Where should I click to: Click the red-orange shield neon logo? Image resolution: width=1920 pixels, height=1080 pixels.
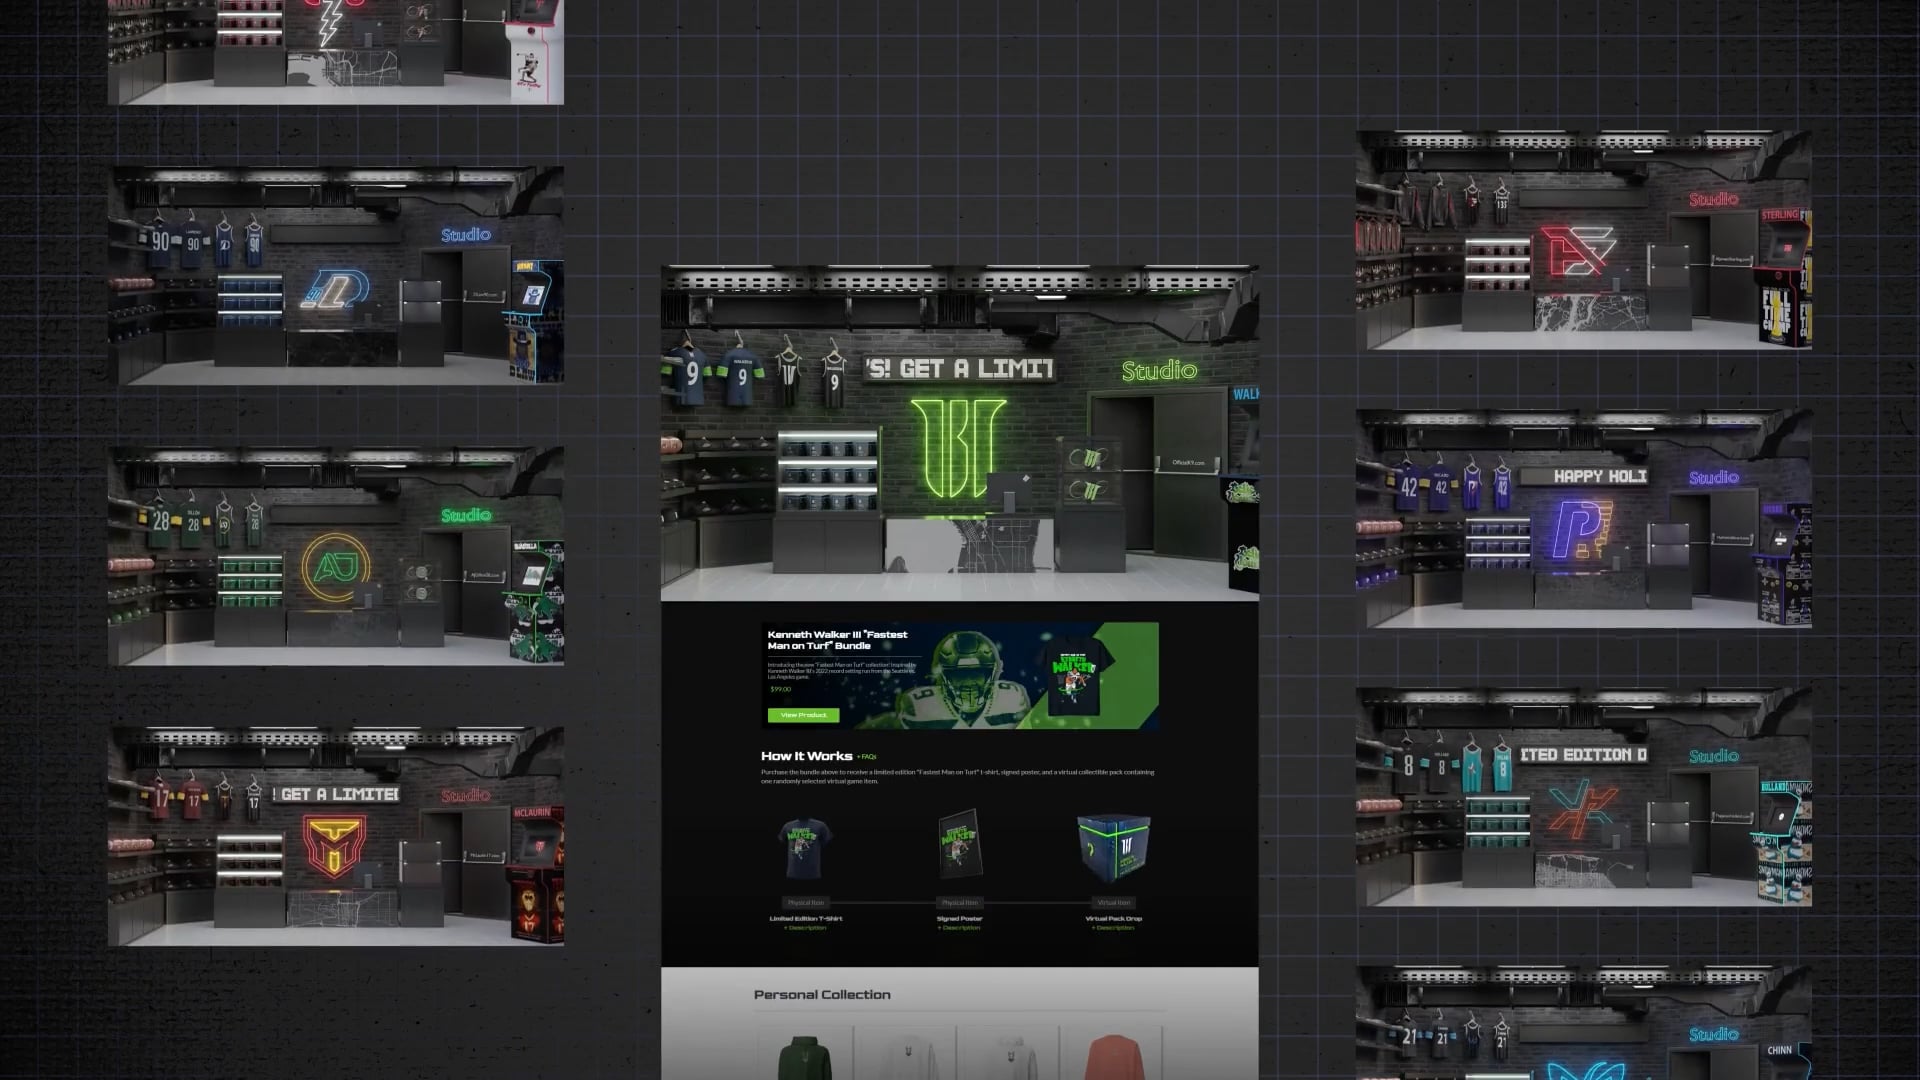[x=334, y=845]
